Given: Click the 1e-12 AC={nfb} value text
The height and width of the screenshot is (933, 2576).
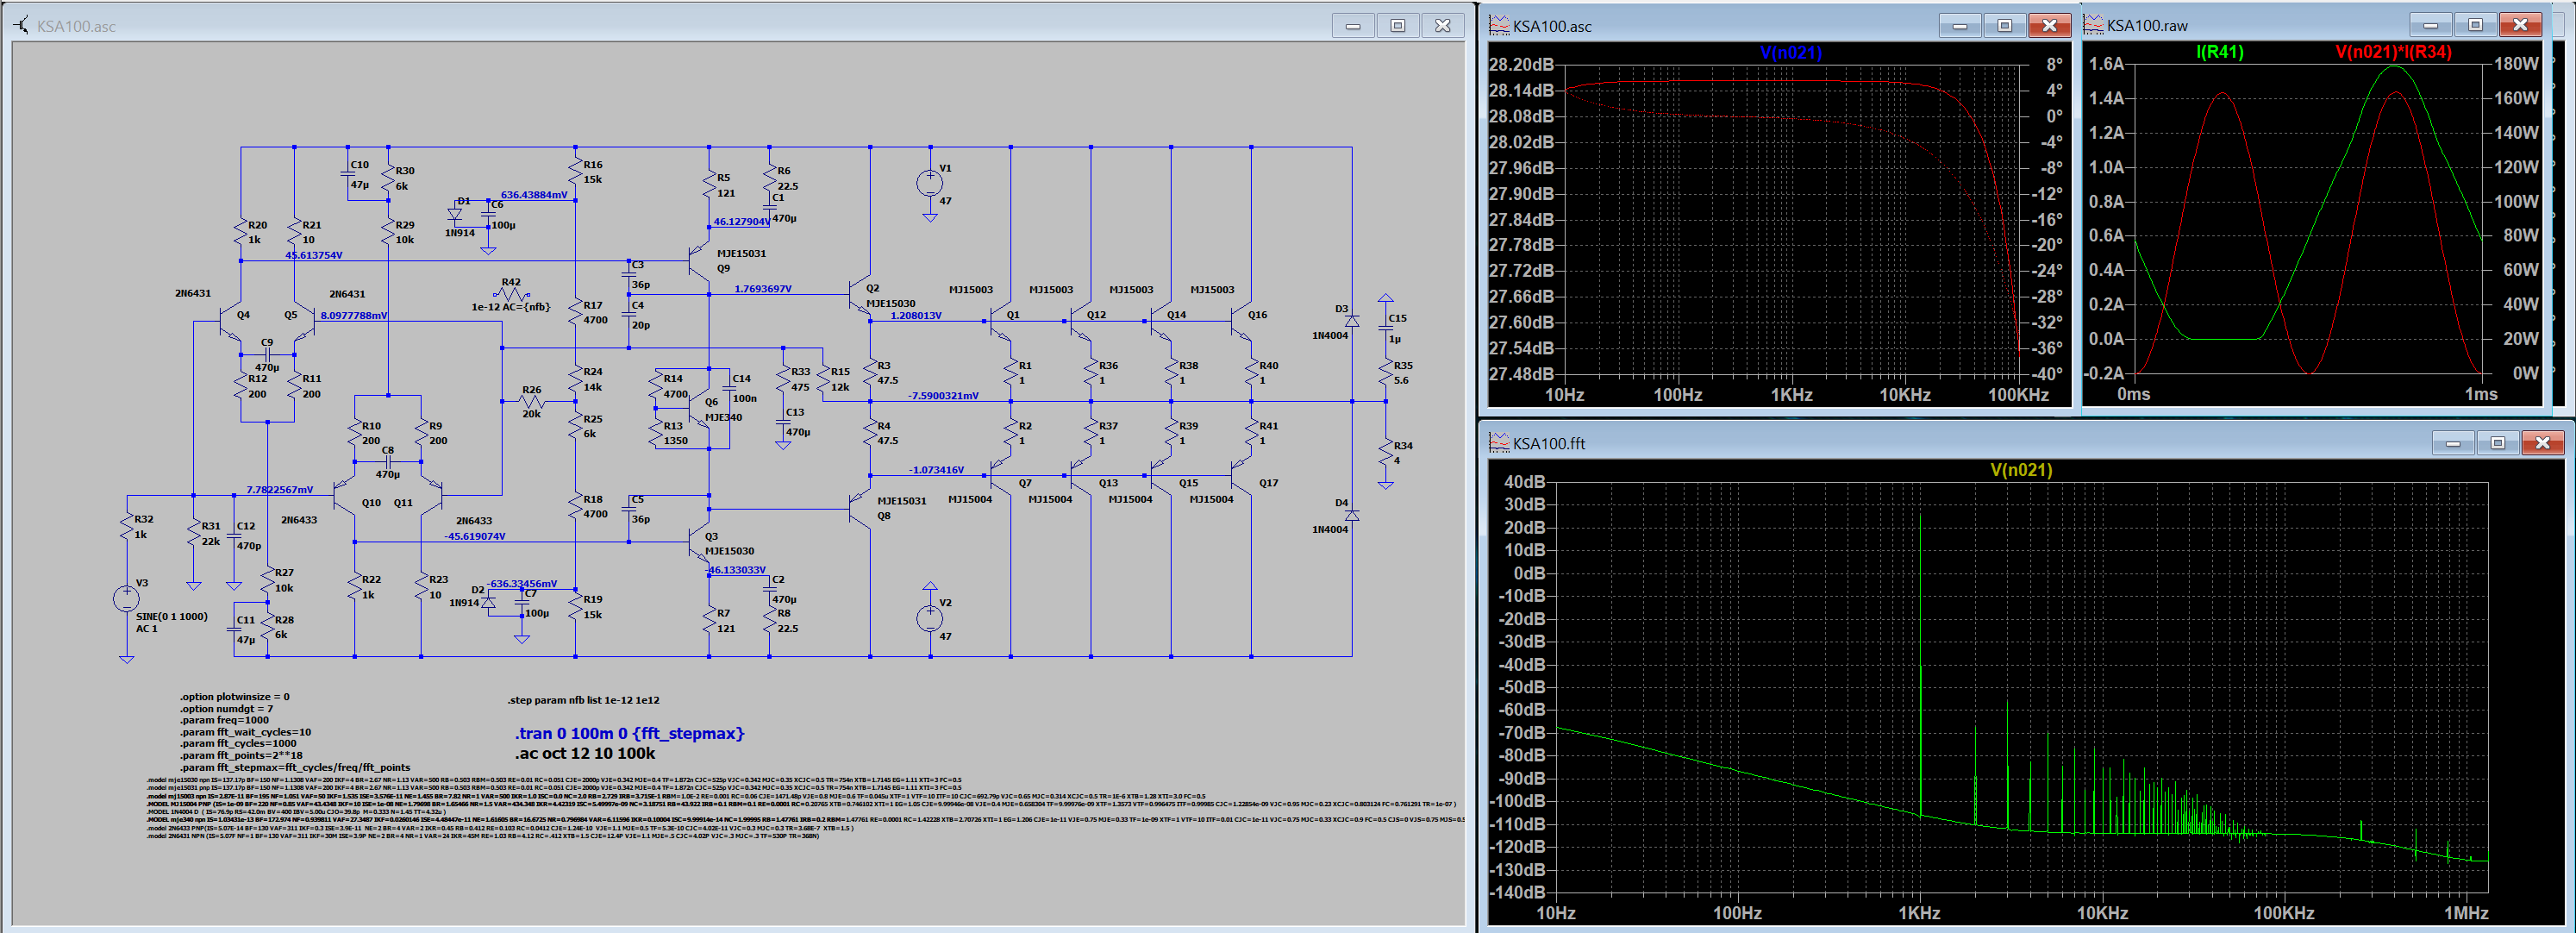Looking at the screenshot, I should coord(510,306).
